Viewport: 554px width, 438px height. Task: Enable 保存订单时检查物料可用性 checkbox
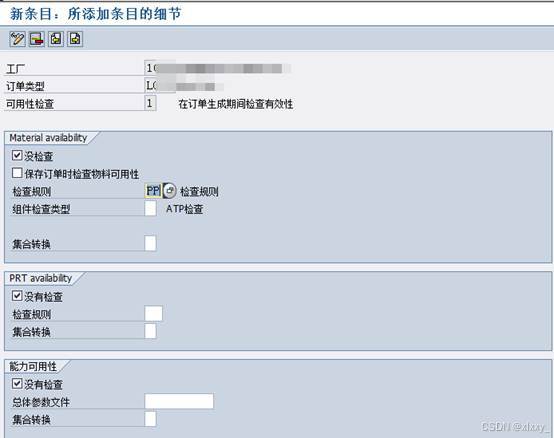[17, 173]
